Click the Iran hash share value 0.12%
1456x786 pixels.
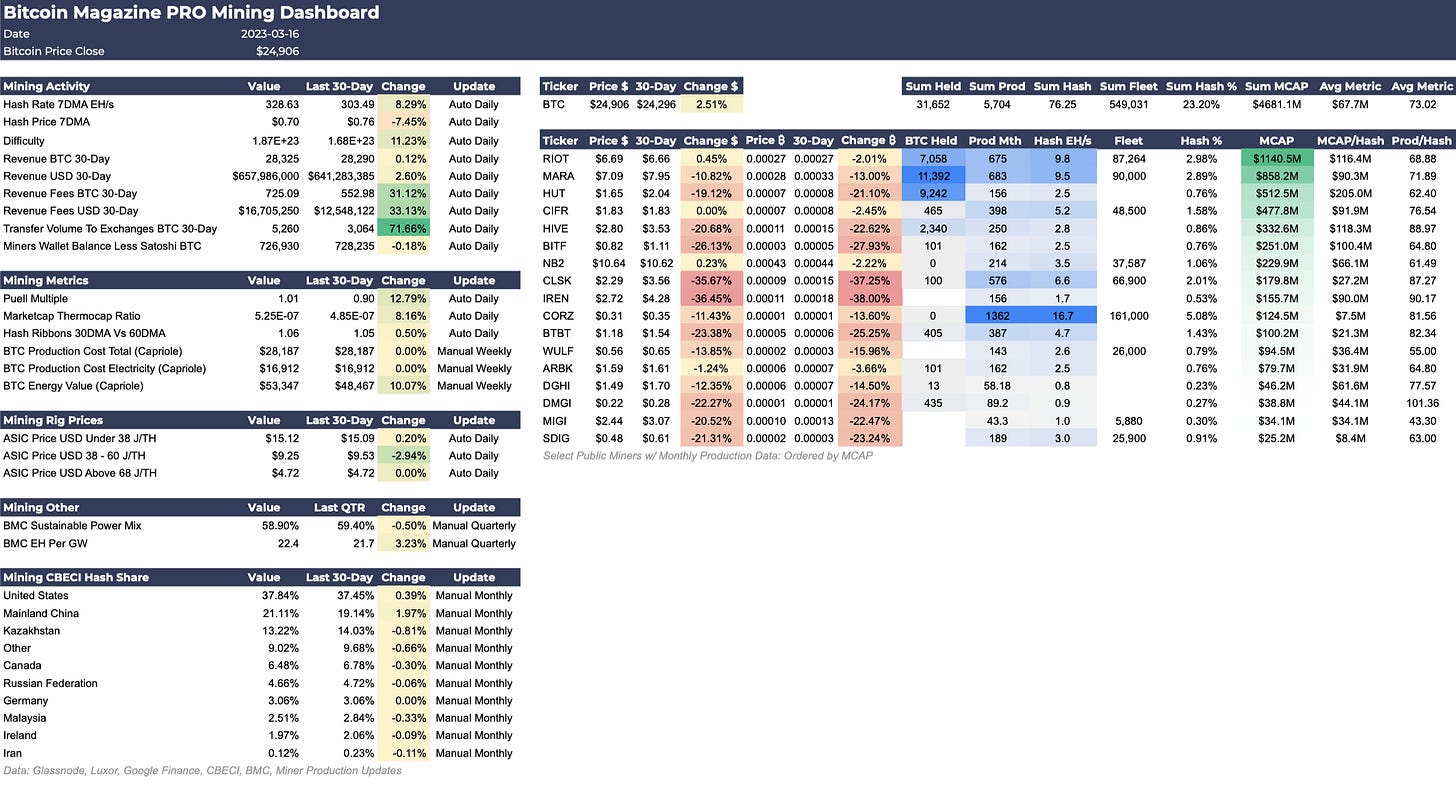pyautogui.click(x=283, y=753)
